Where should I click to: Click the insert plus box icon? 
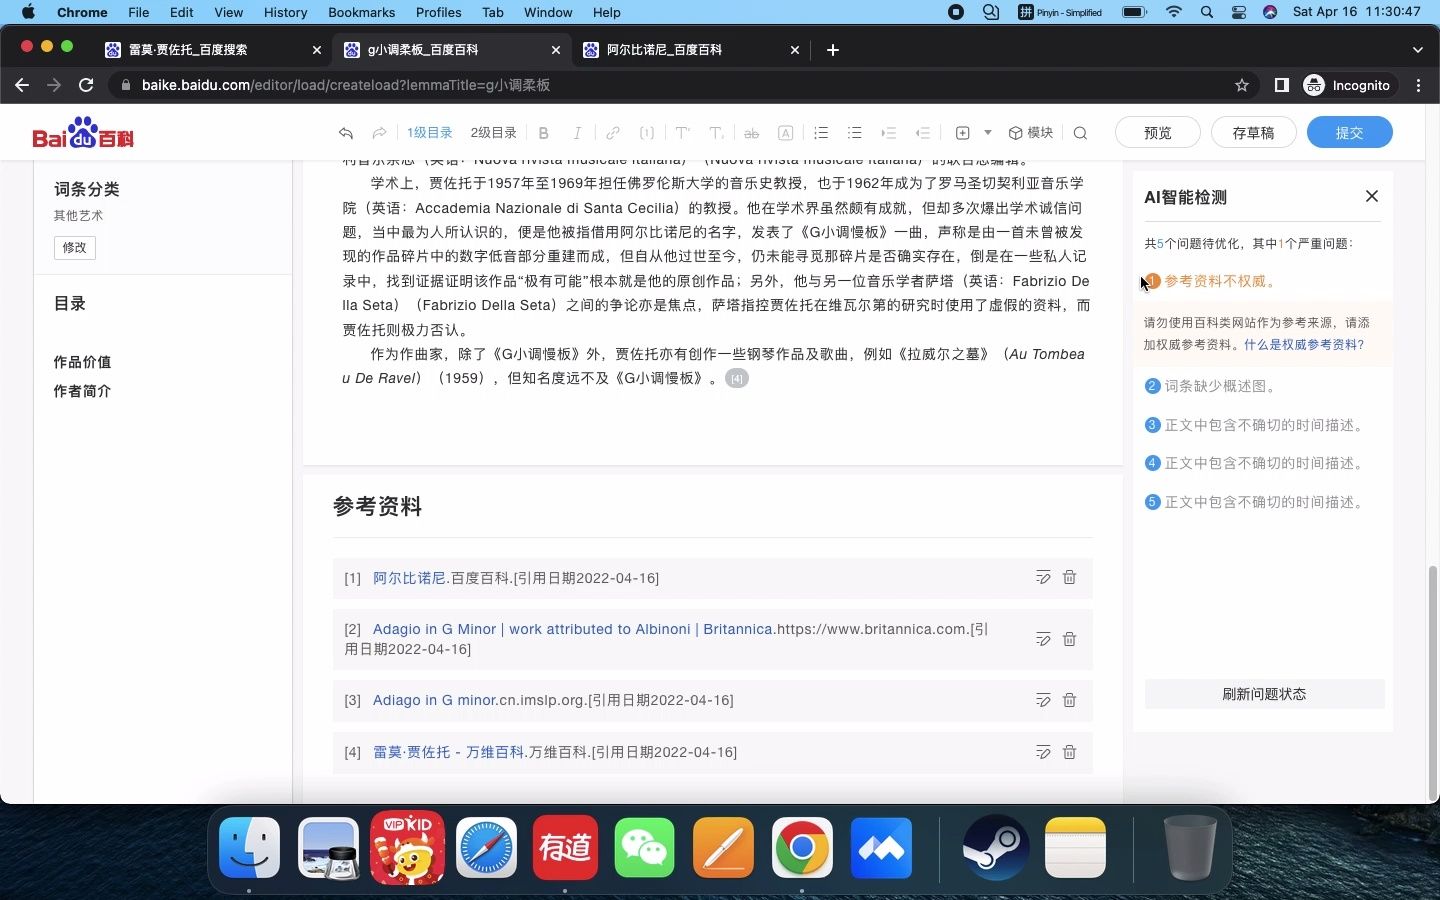pos(963,133)
